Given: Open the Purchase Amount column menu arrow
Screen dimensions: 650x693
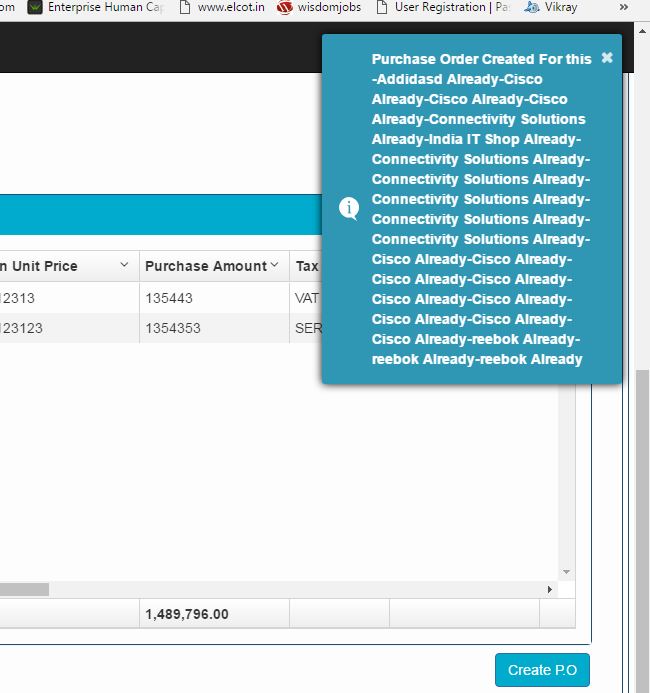Looking at the screenshot, I should click(275, 266).
